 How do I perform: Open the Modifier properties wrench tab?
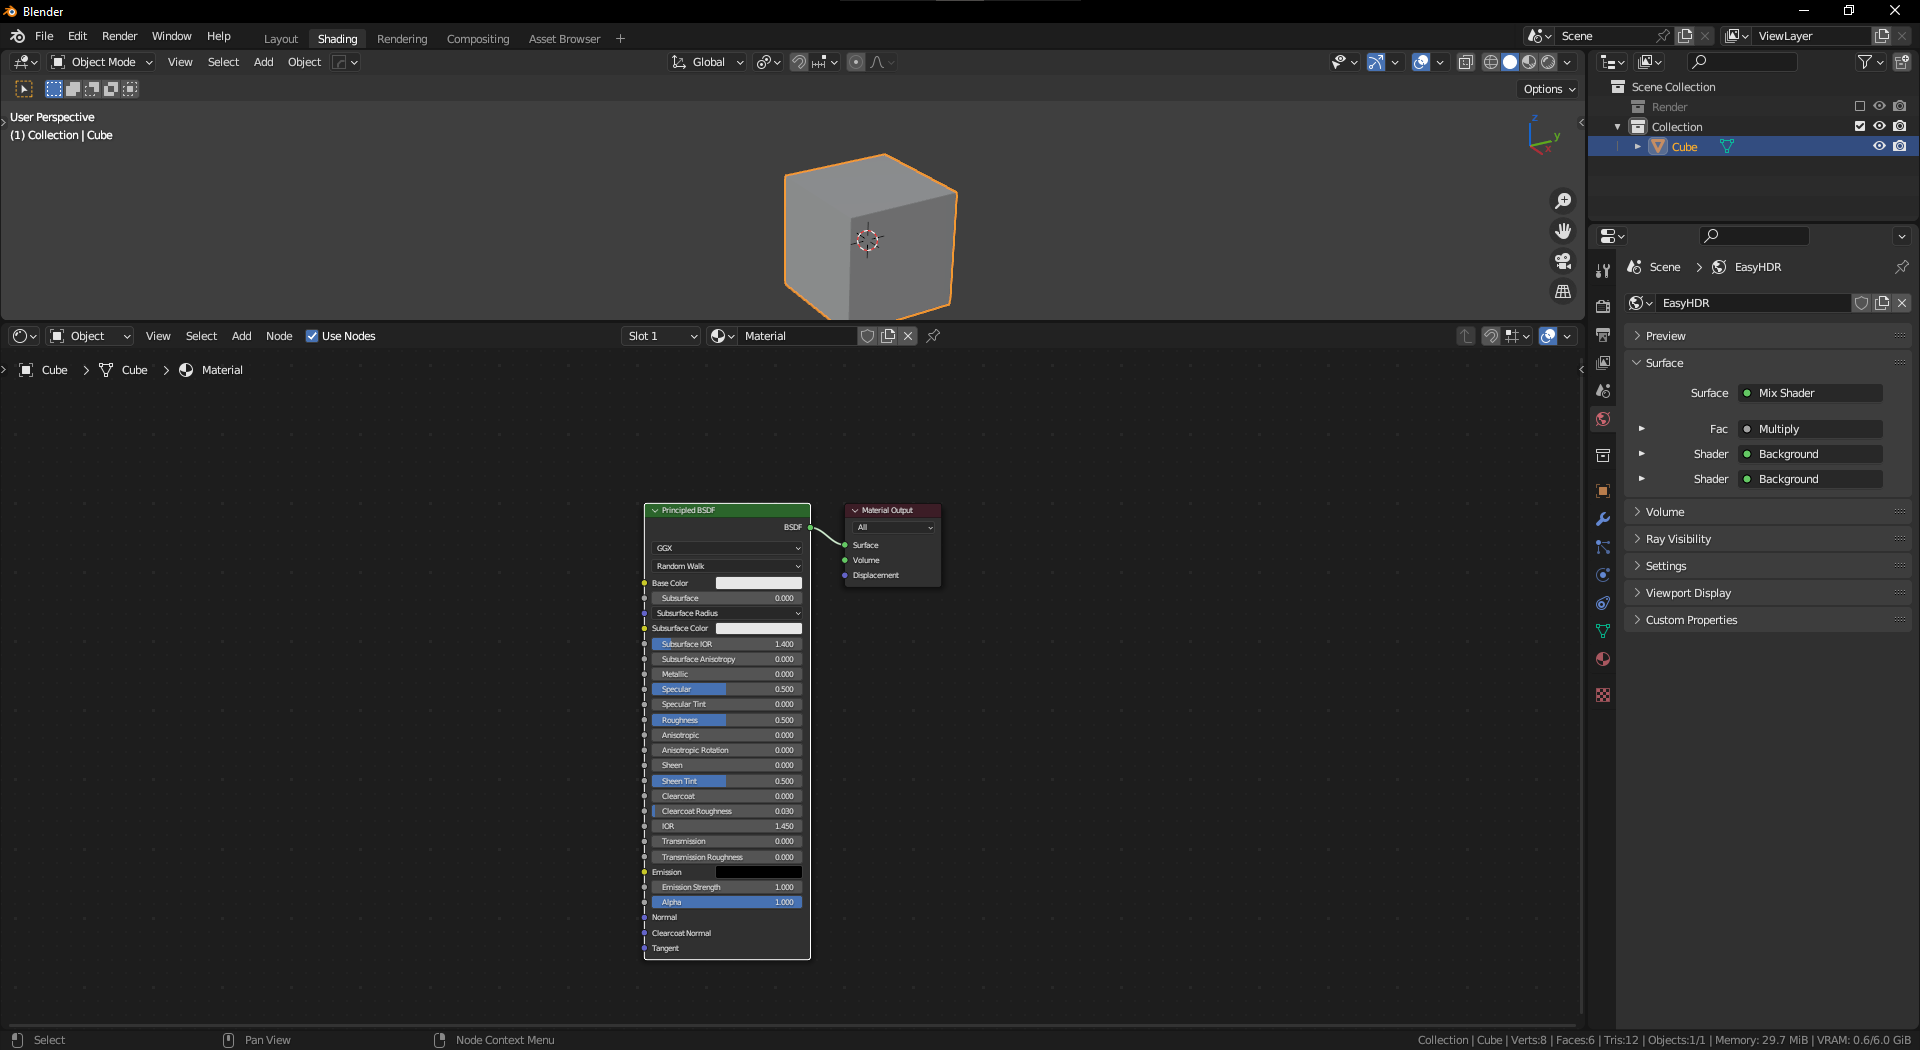coord(1603,519)
